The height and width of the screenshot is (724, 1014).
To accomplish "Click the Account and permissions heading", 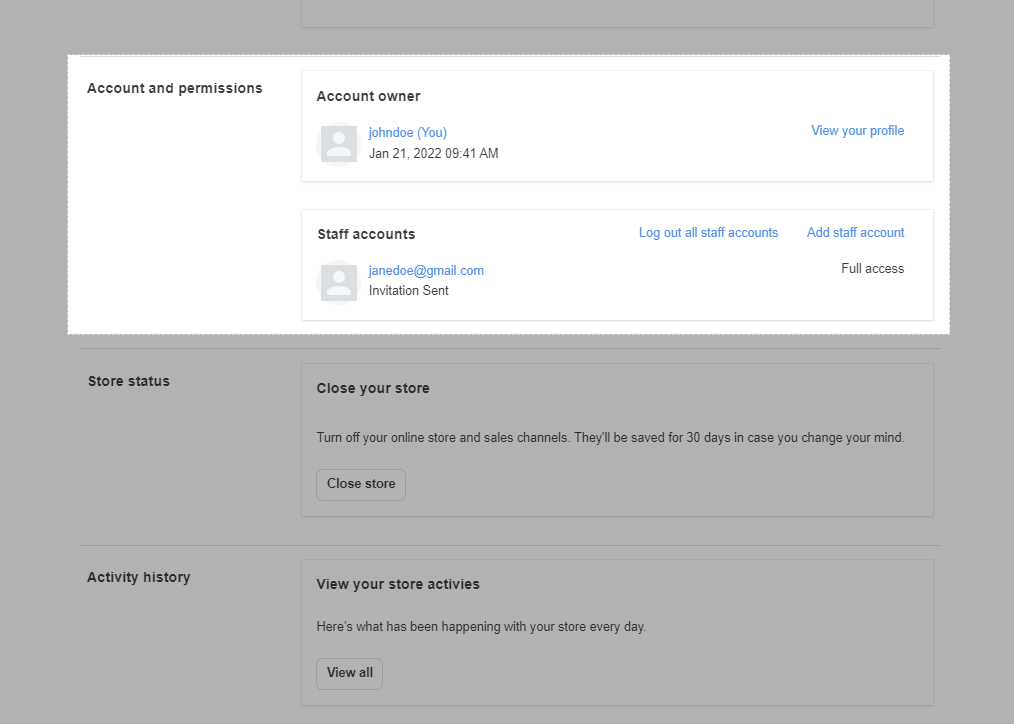I will [x=175, y=89].
